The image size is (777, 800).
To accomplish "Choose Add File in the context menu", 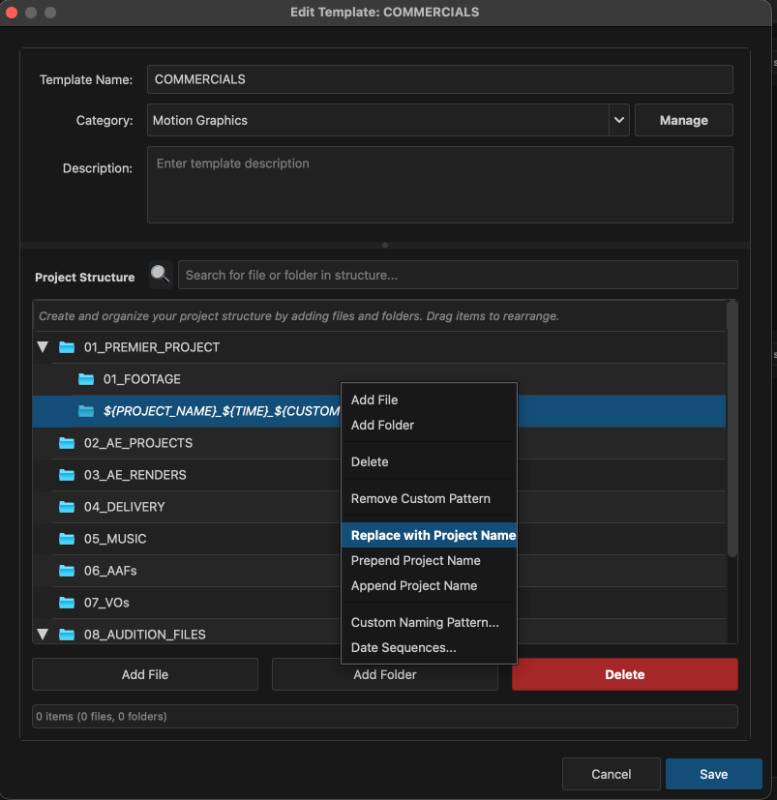I will coord(429,400).
